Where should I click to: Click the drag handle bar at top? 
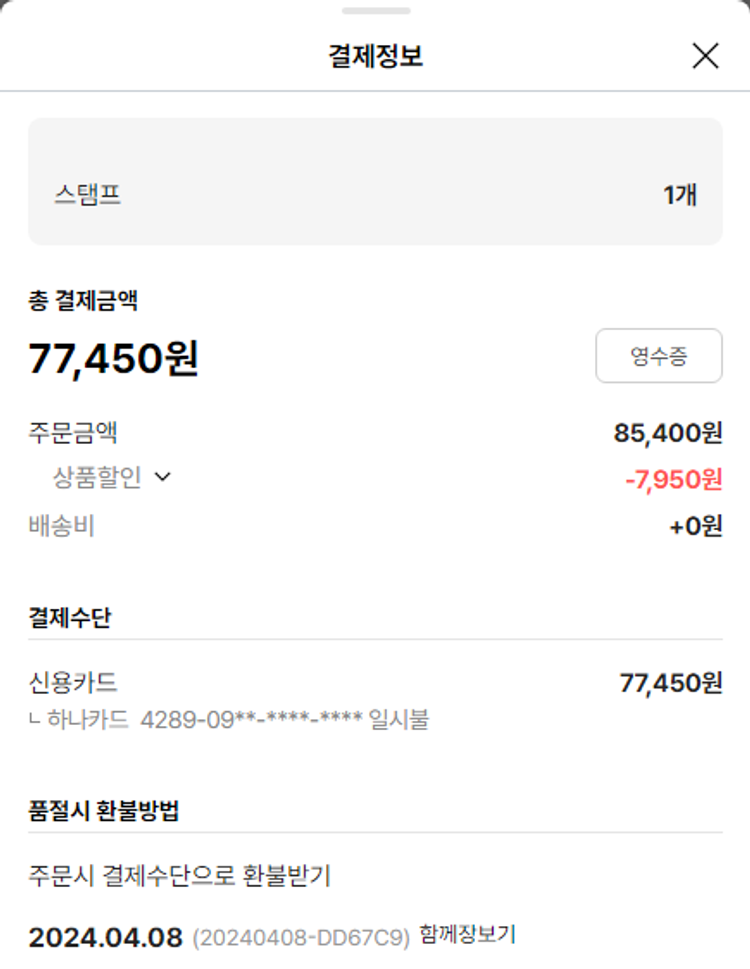(x=375, y=11)
